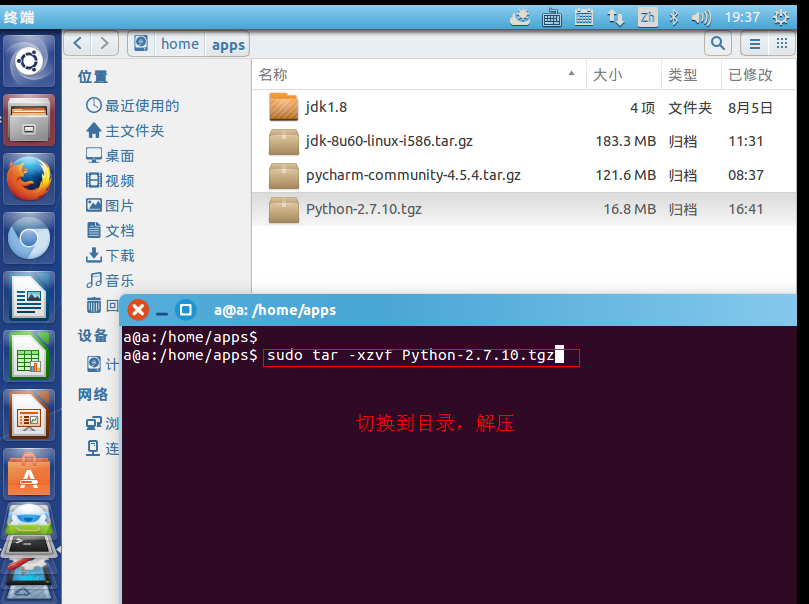Open the onscreen-keyboard grid indicator in top panel
The height and width of the screenshot is (604, 809).
[x=584, y=18]
